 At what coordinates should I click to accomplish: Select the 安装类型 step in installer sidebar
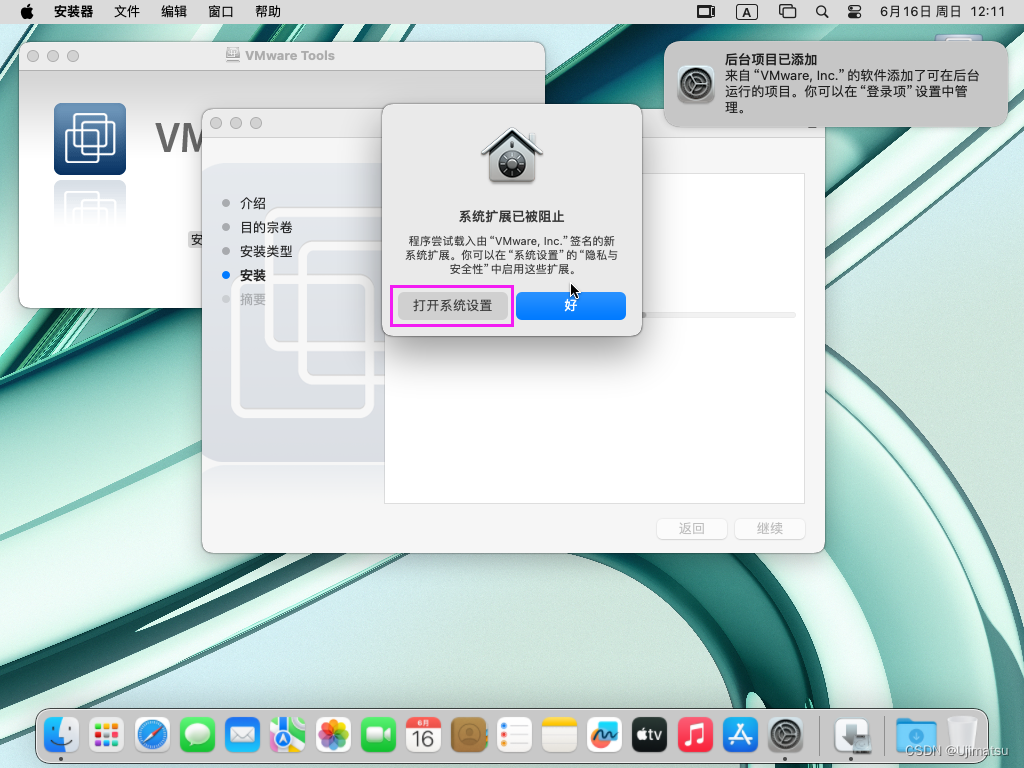266,251
